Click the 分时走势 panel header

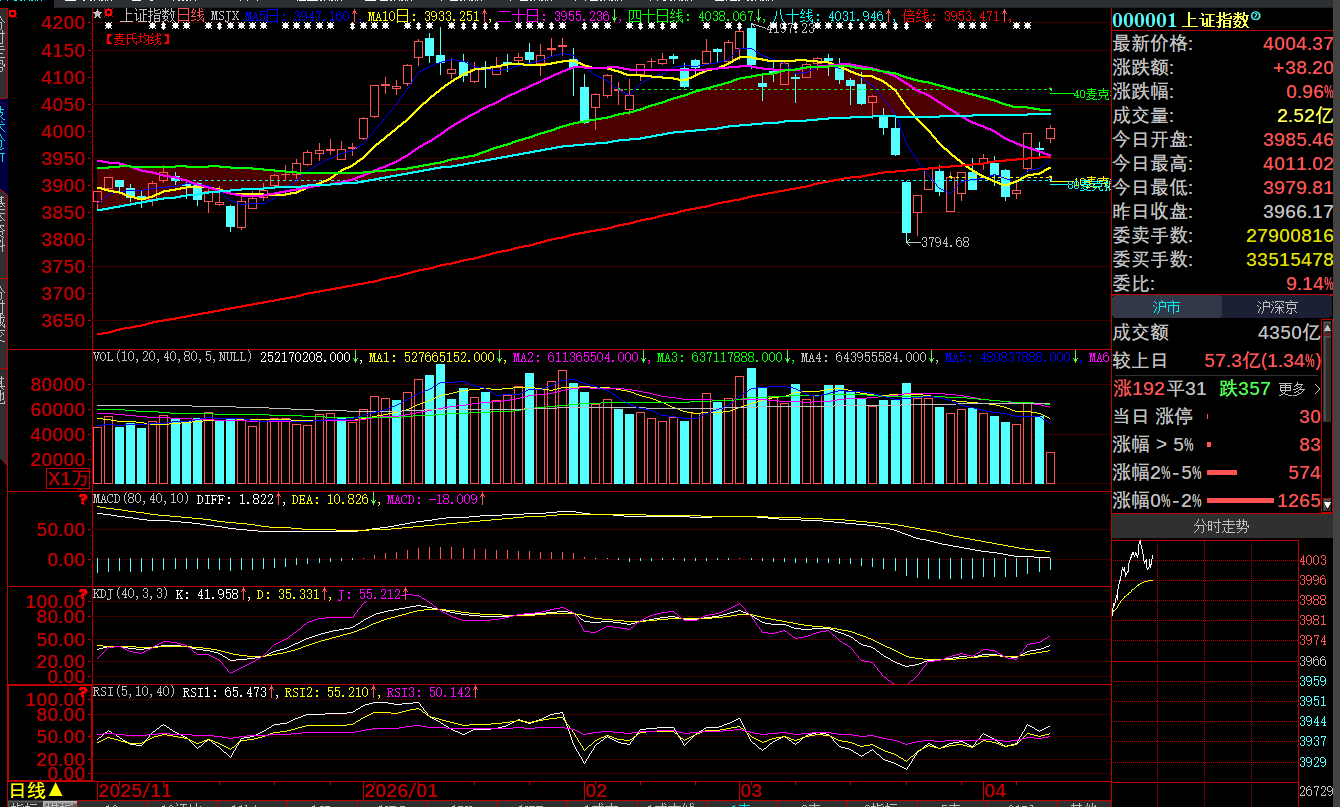click(x=1221, y=527)
